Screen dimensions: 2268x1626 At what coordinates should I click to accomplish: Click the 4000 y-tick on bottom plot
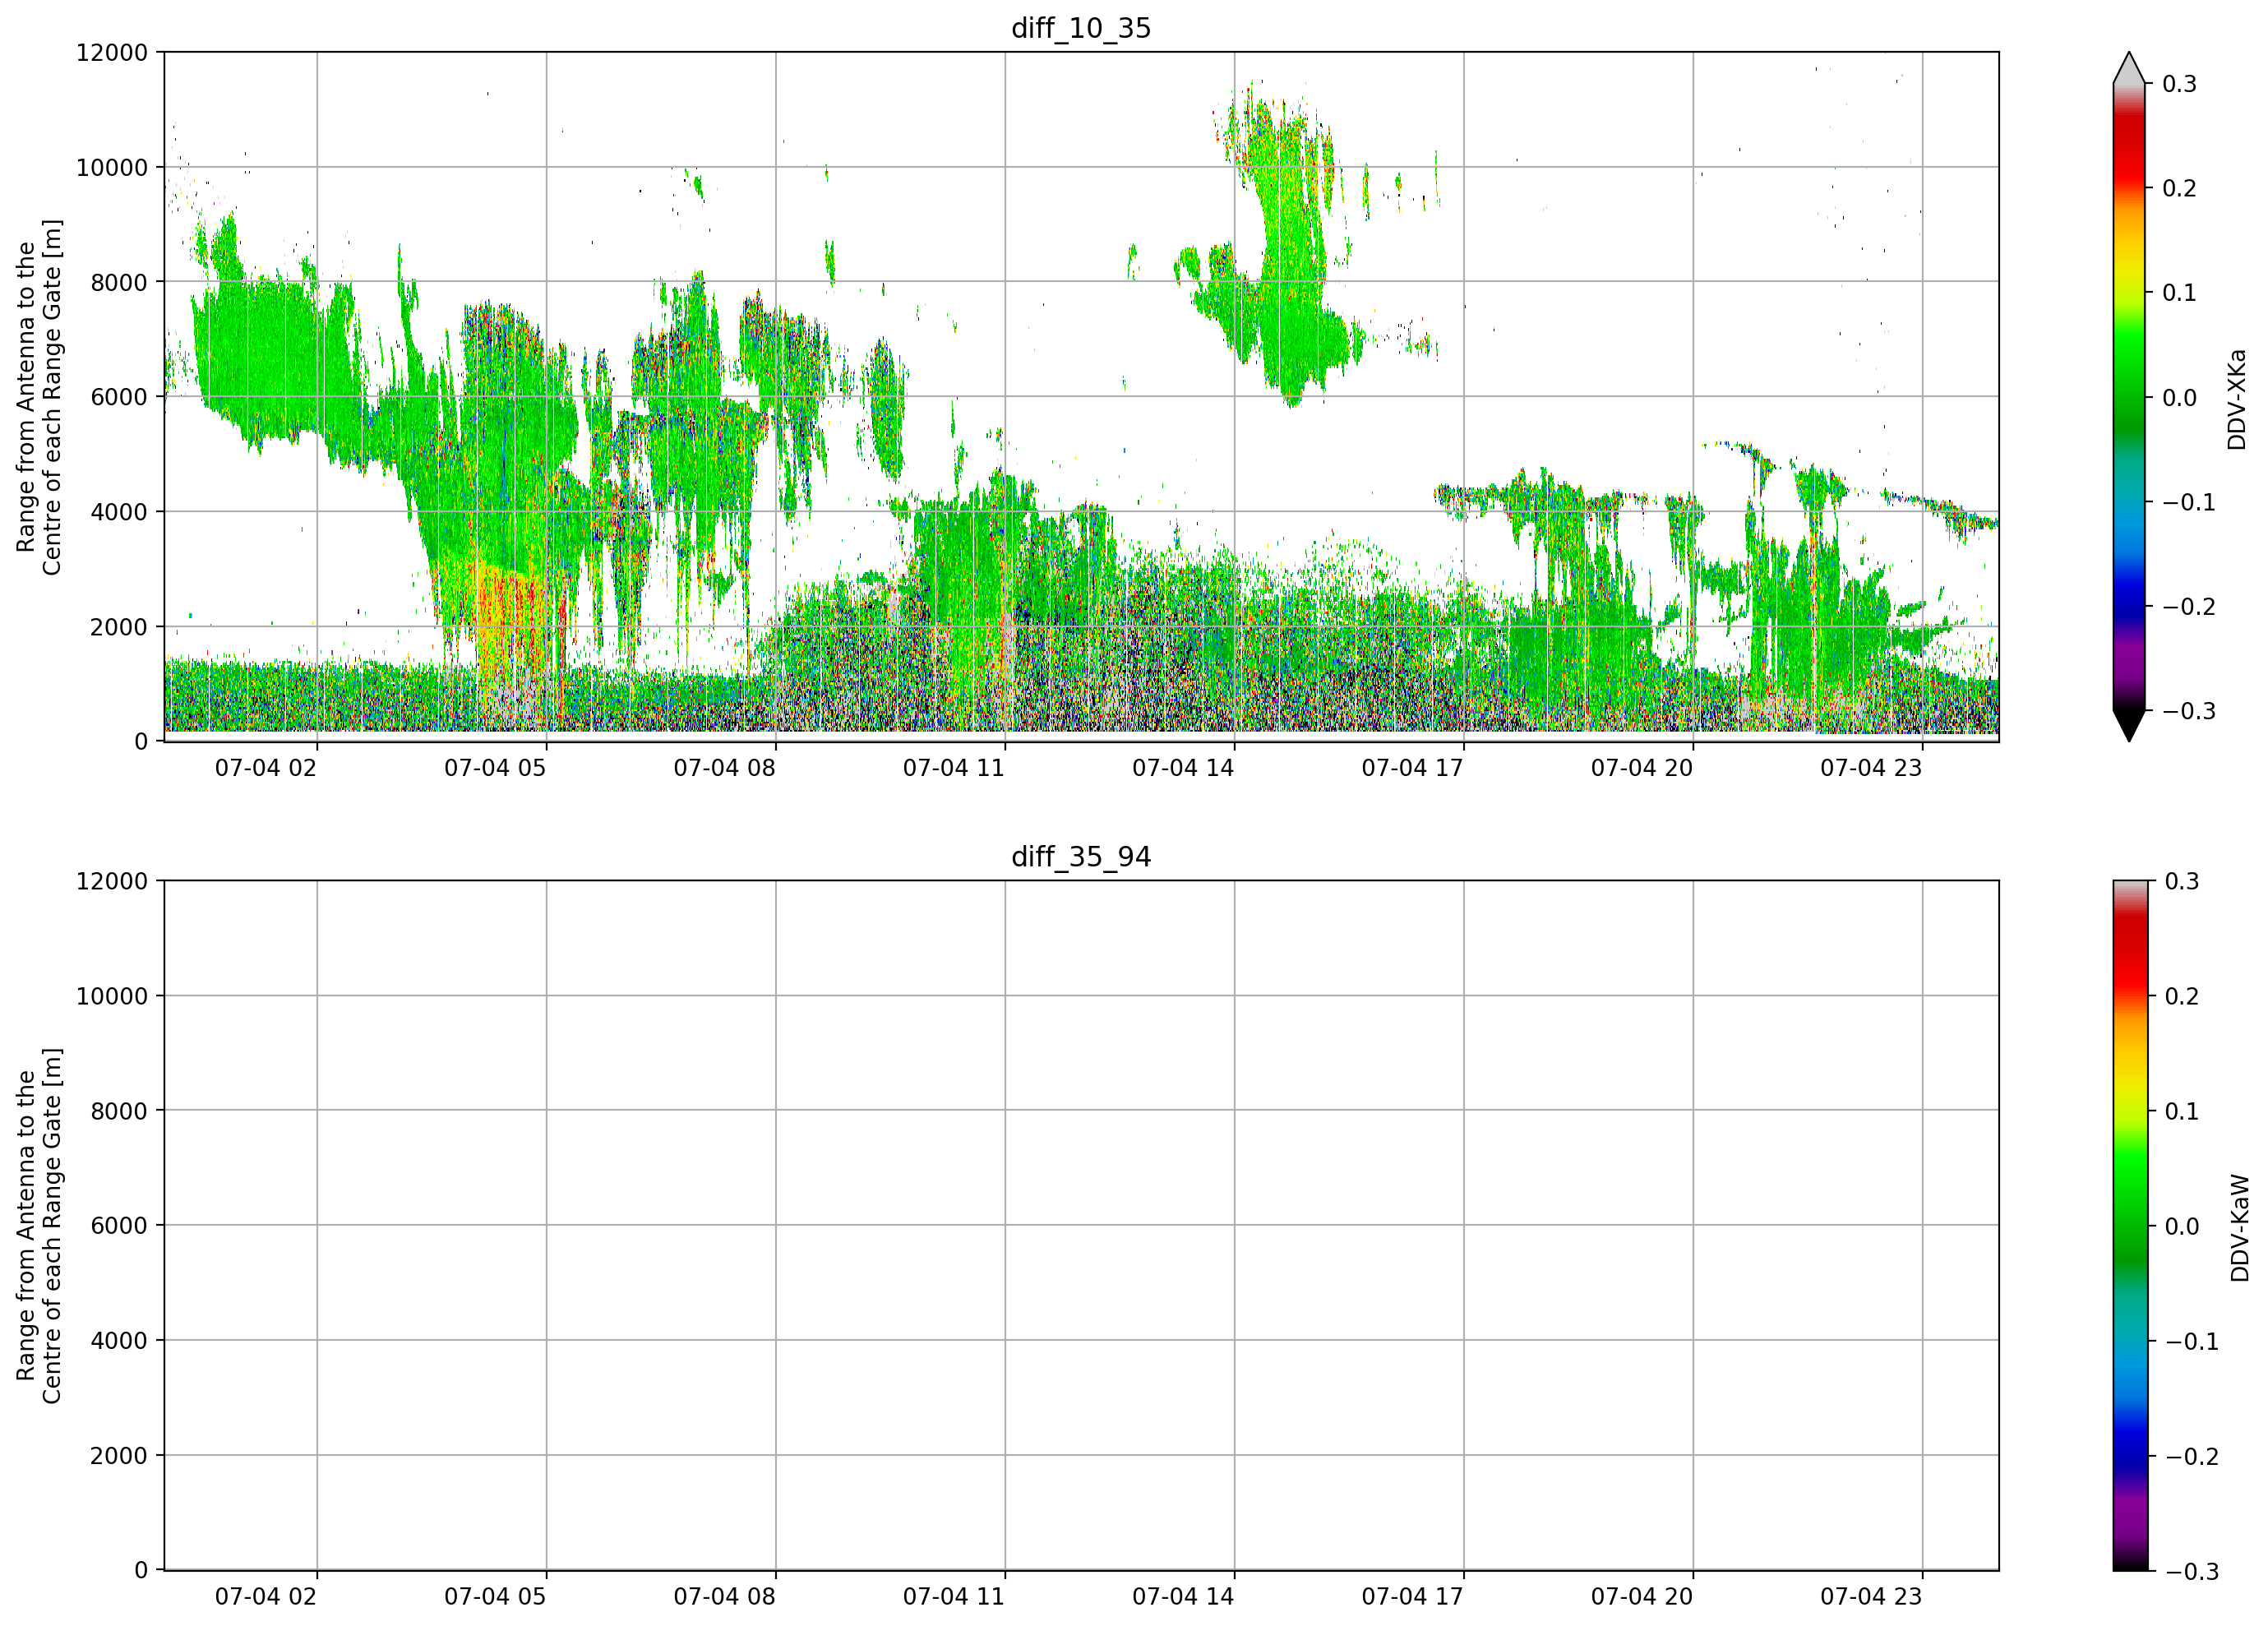(119, 1341)
